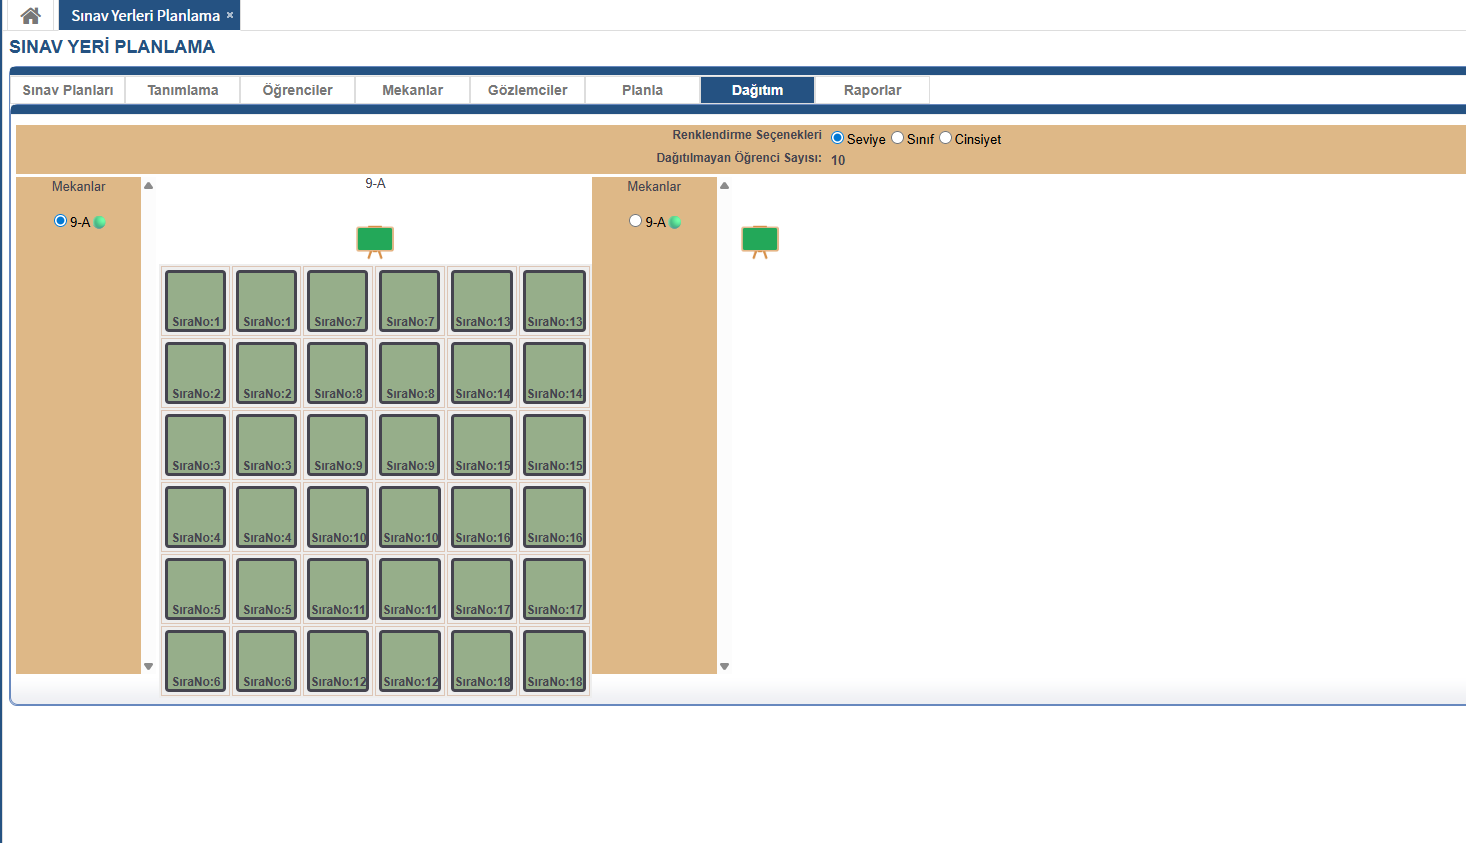Select the Seviye coloring radio button
This screenshot has height=843, width=1466.
click(x=838, y=138)
